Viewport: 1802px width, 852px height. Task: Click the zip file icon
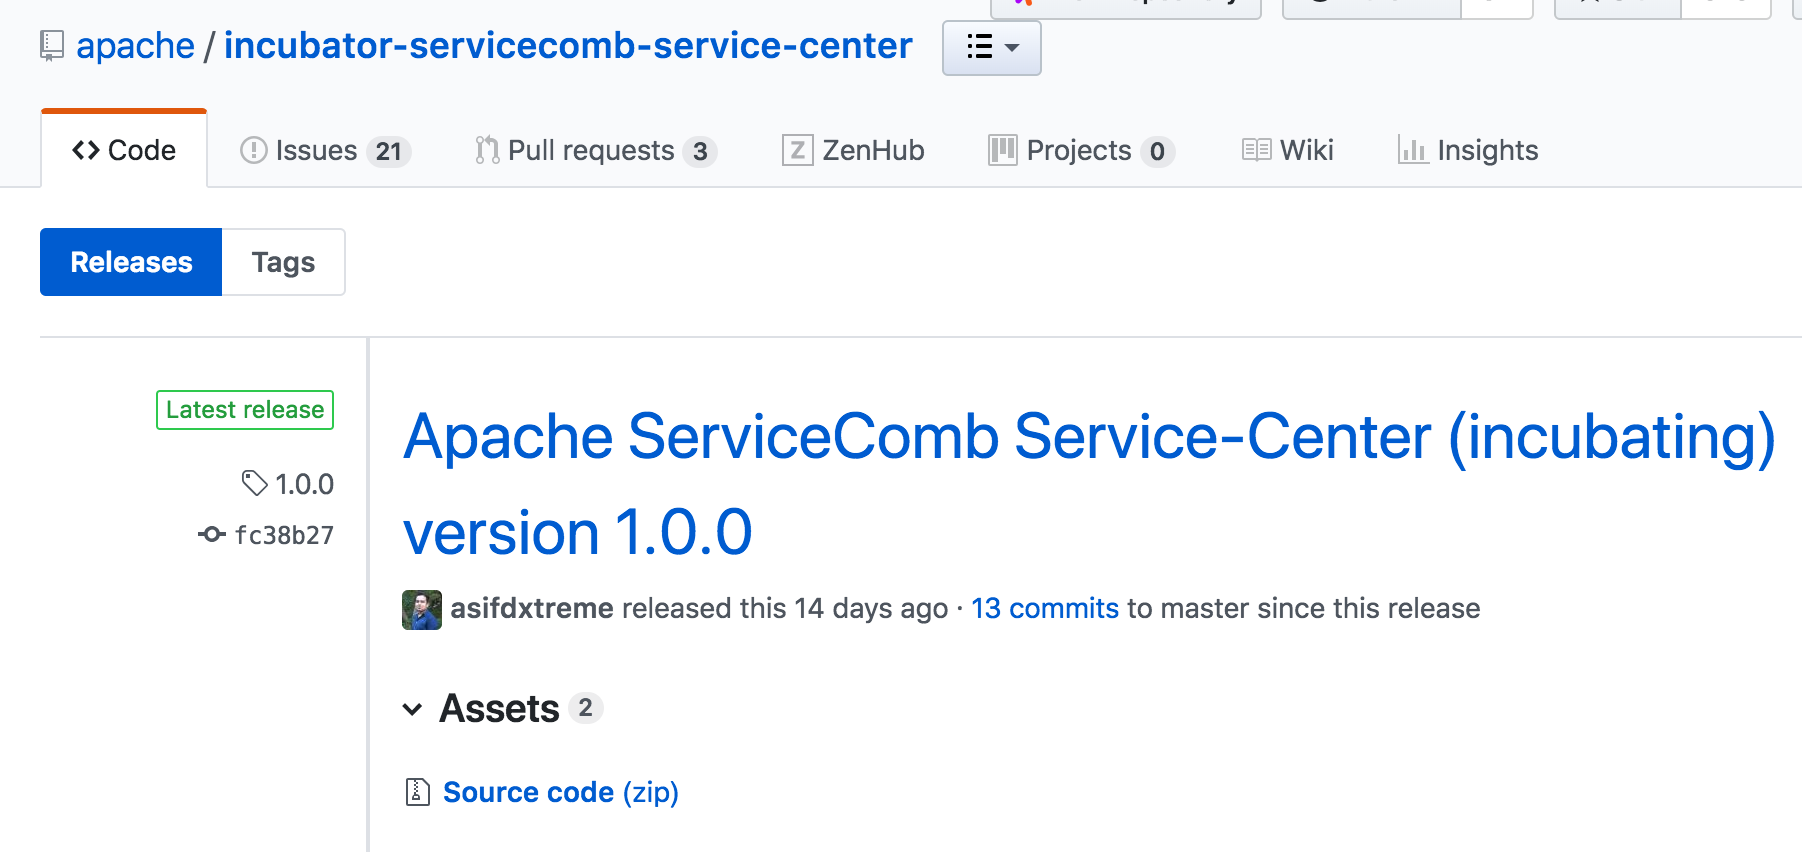(x=418, y=792)
